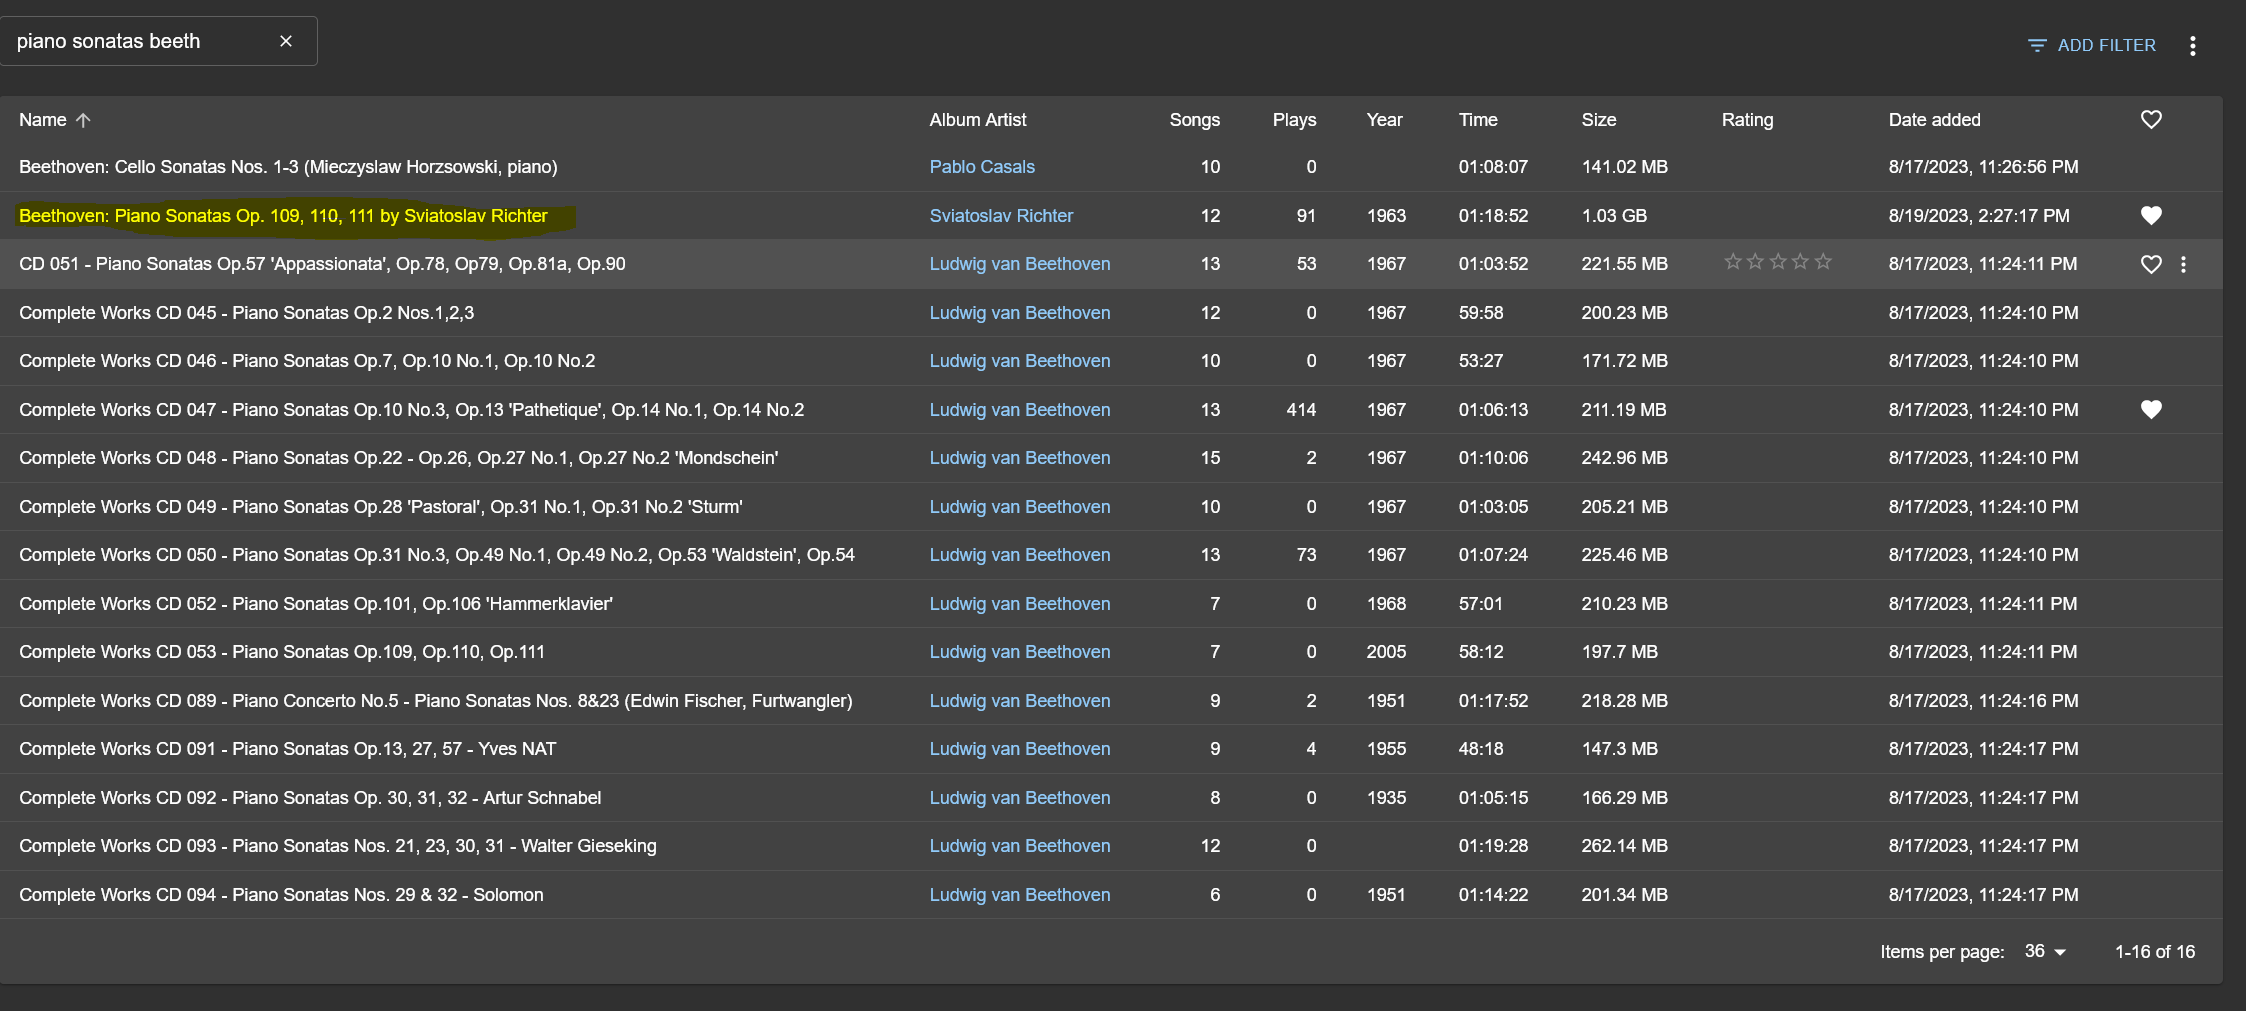Screen dimensions: 2246x1011
Task: Open CD 051 Piano Sonatas Op.57 Appassionata album
Action: 322,264
